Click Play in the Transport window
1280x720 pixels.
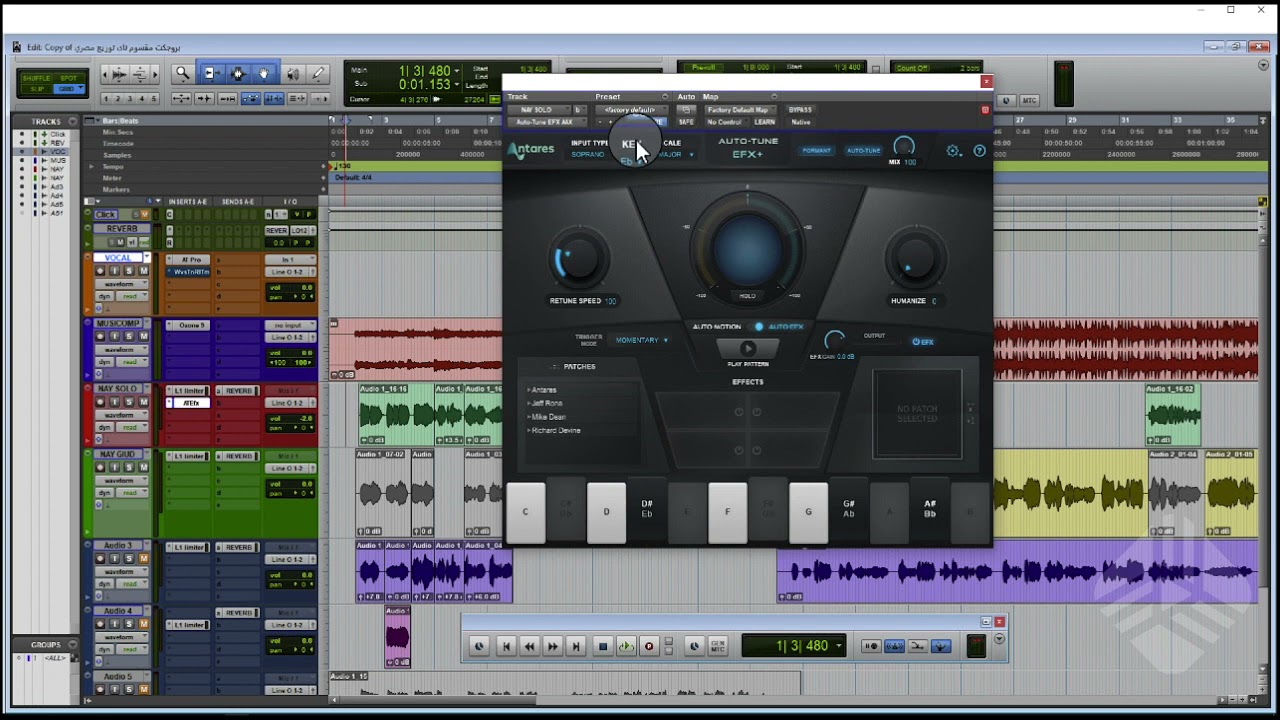[626, 647]
